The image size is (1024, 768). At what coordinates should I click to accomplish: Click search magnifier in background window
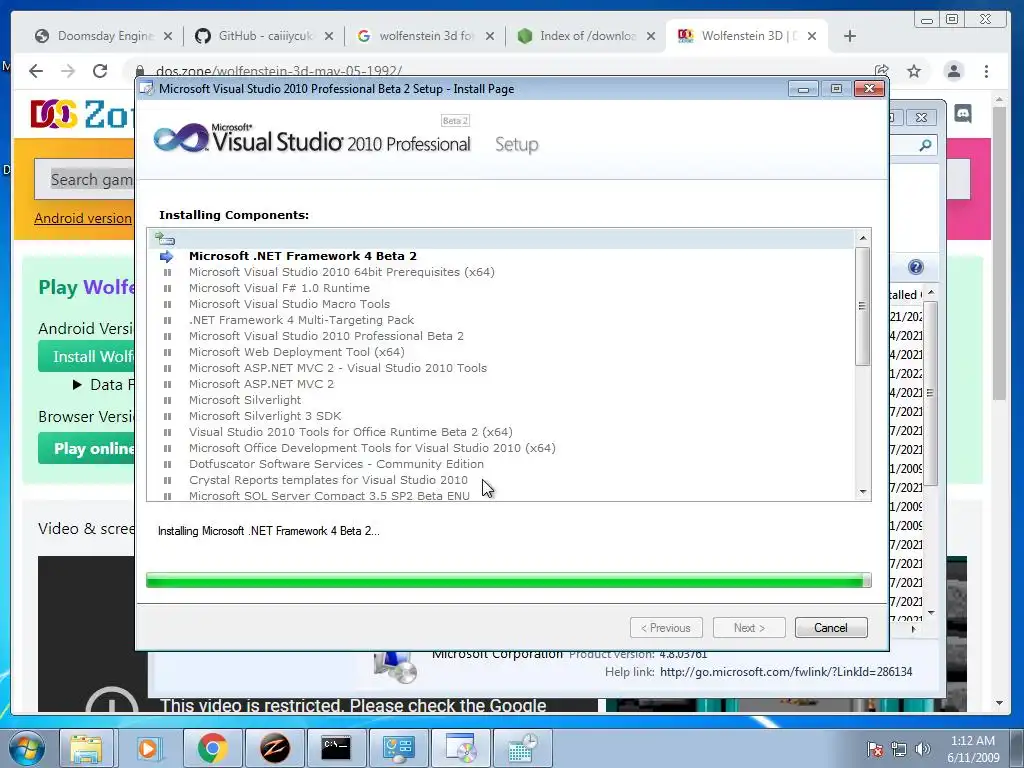[925, 145]
